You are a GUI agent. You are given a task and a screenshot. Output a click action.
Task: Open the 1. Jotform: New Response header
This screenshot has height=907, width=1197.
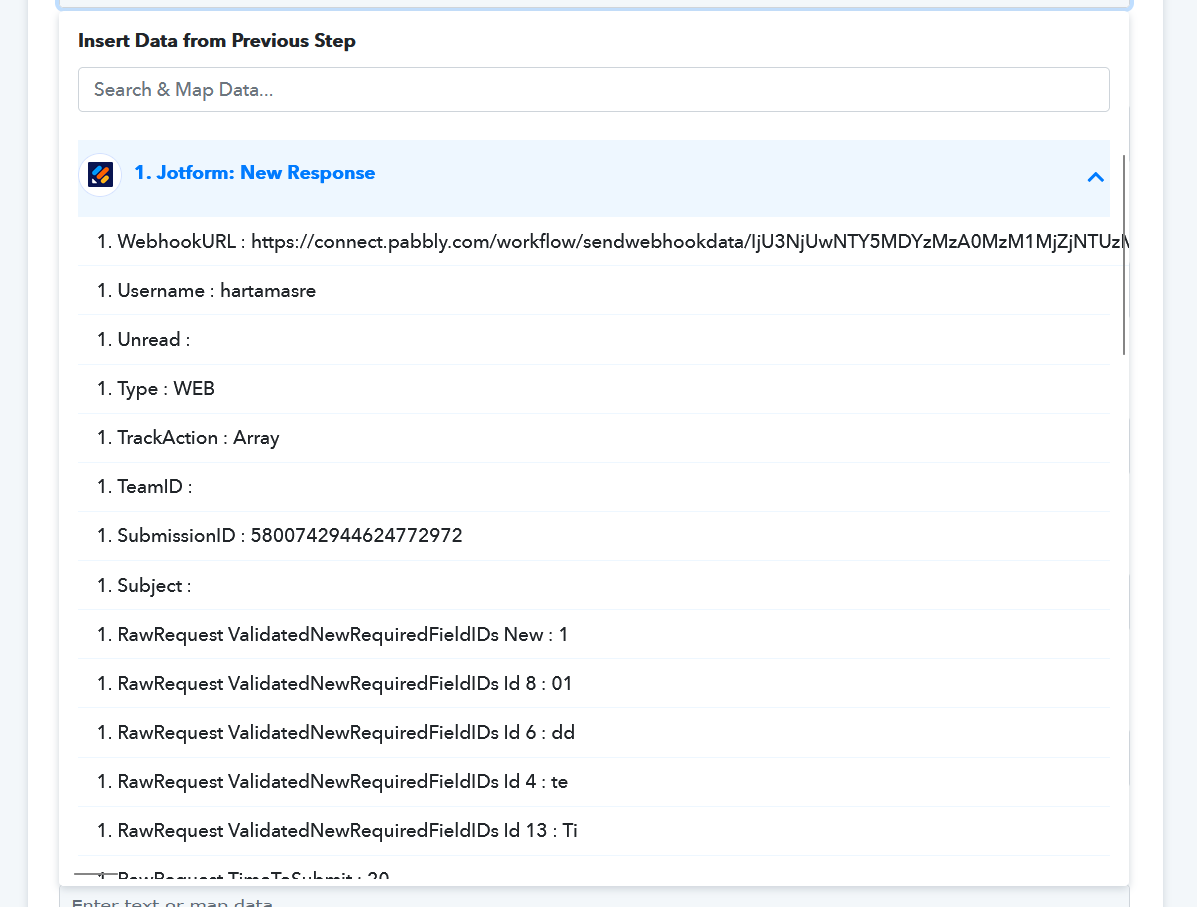(x=593, y=178)
